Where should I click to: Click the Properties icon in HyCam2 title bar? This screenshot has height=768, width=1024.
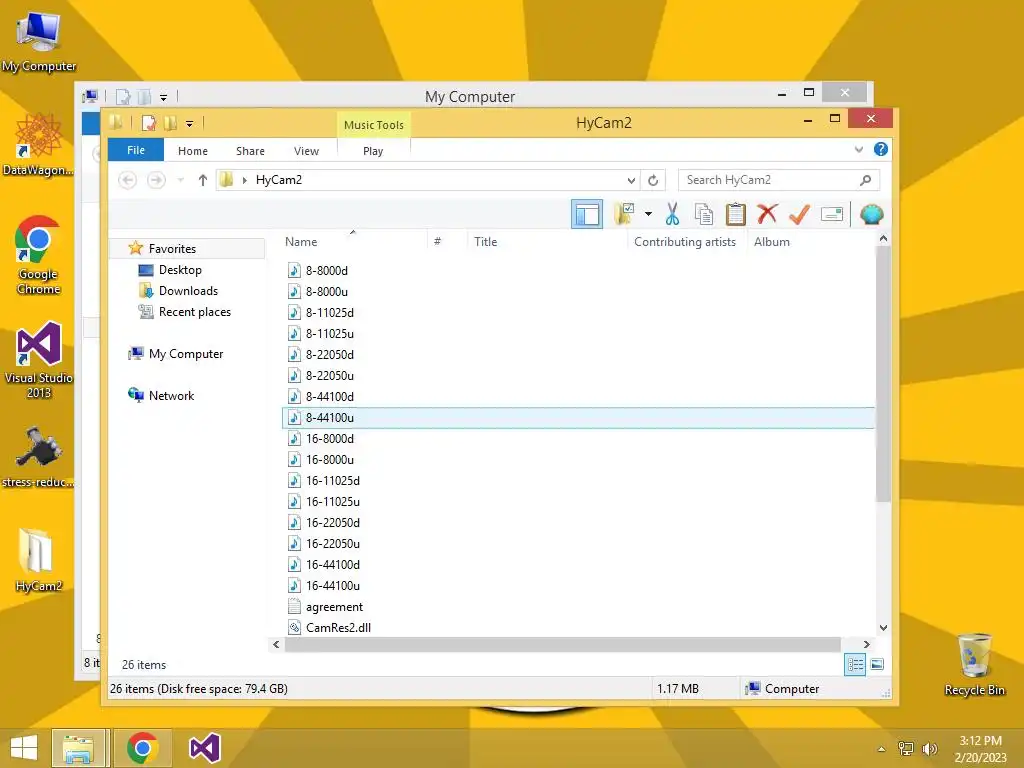pyautogui.click(x=149, y=123)
